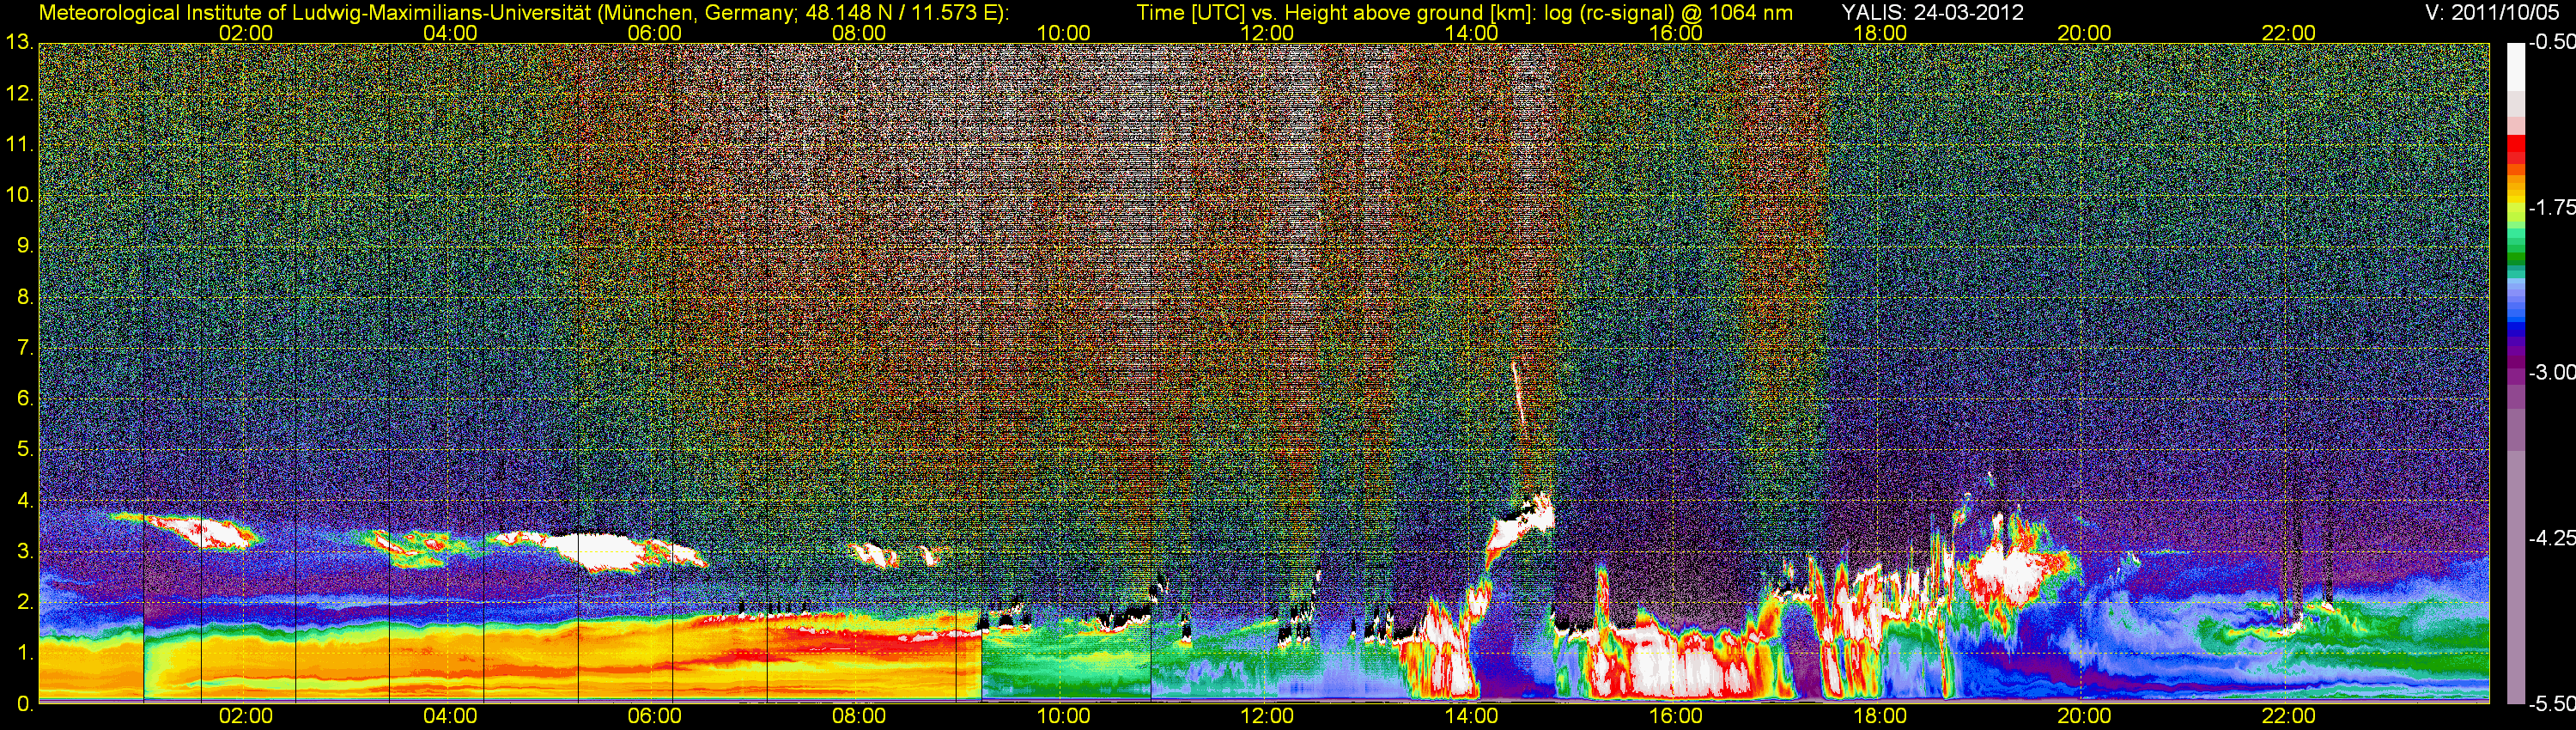Click the -4.25 color scale value

click(2551, 538)
